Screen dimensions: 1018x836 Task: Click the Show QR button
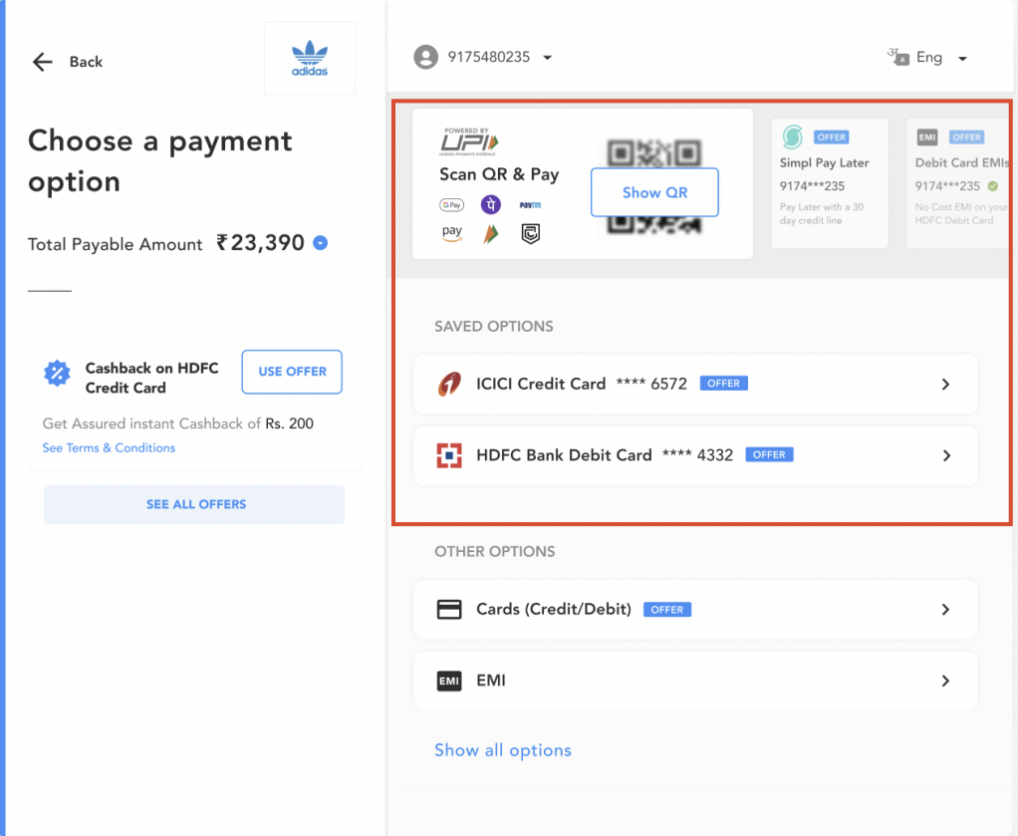pyautogui.click(x=654, y=192)
